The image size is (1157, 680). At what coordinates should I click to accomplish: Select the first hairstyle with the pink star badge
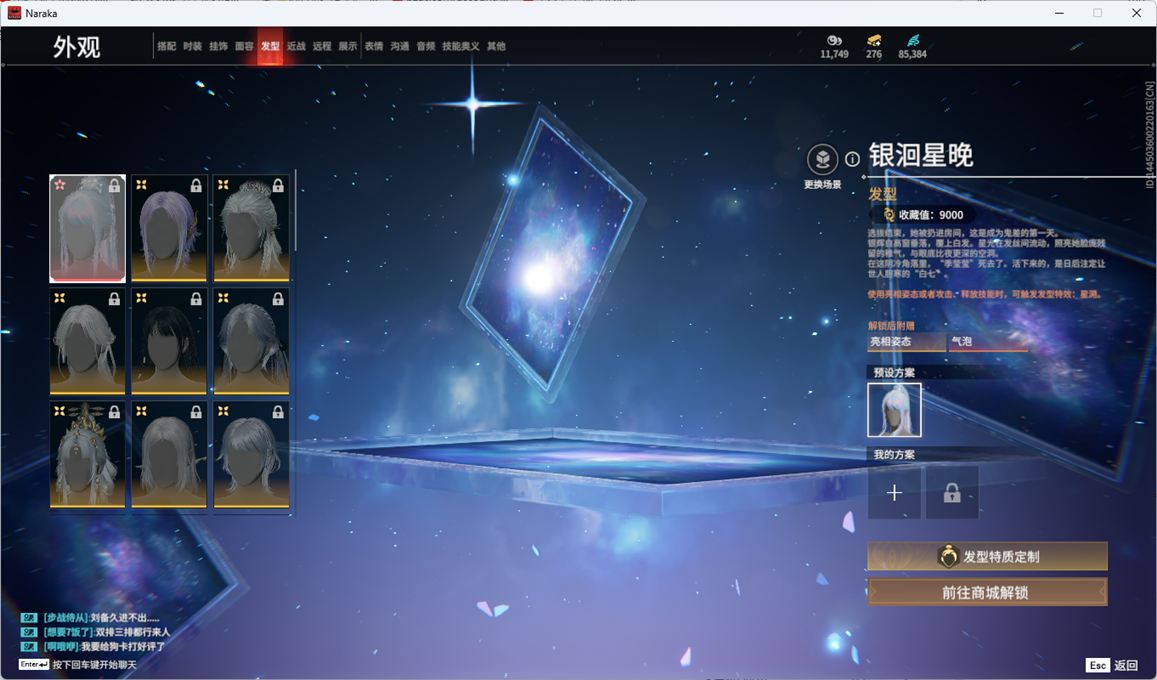pyautogui.click(x=87, y=229)
